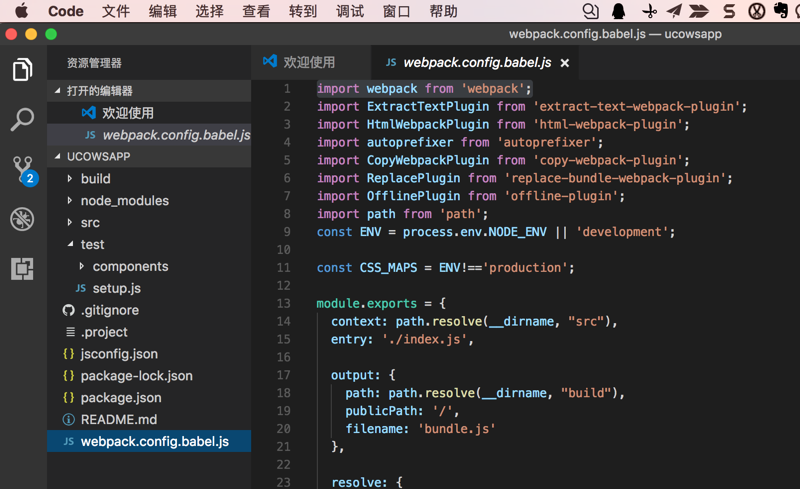The width and height of the screenshot is (800, 489).
Task: Open jsconfig.json file
Action: [149, 354]
